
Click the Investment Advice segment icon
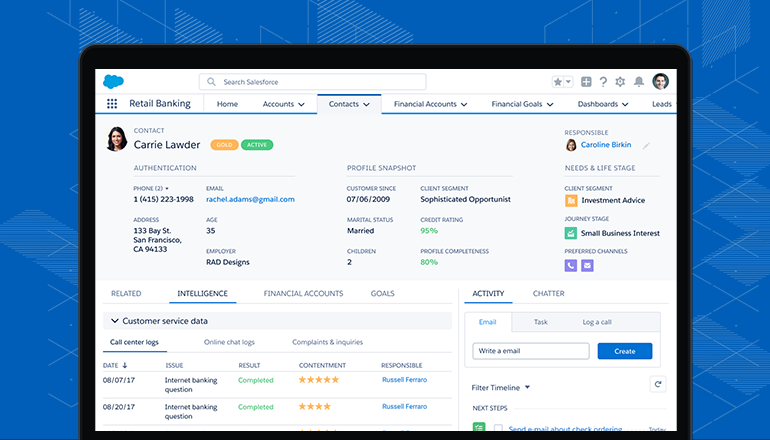[571, 200]
